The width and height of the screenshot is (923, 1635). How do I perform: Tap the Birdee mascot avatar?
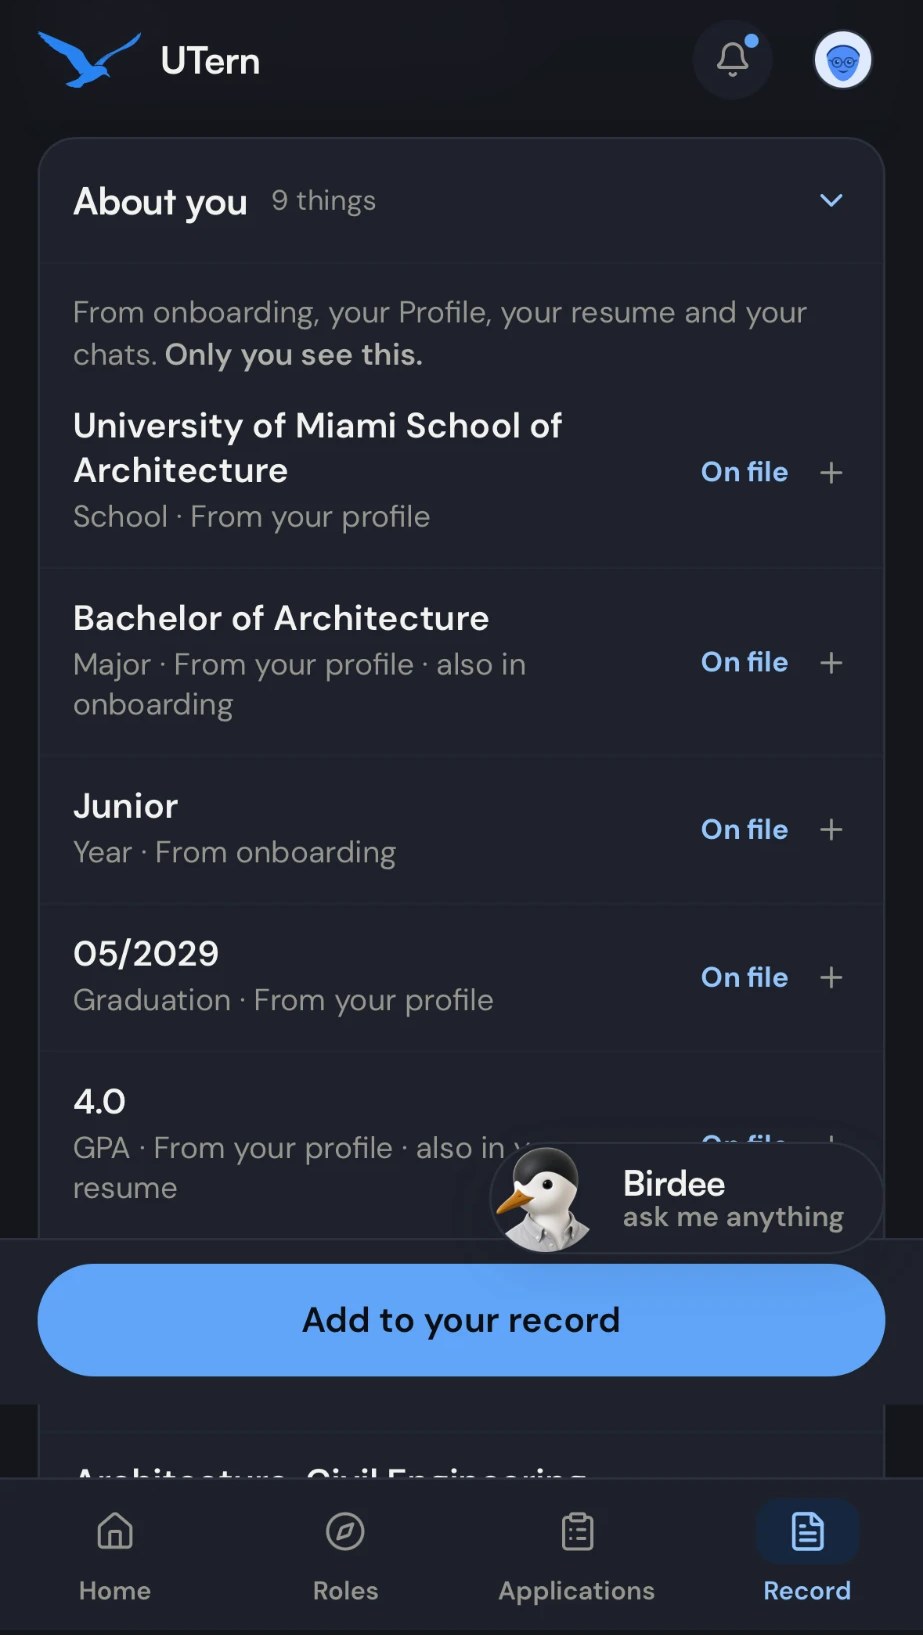[x=543, y=1198]
